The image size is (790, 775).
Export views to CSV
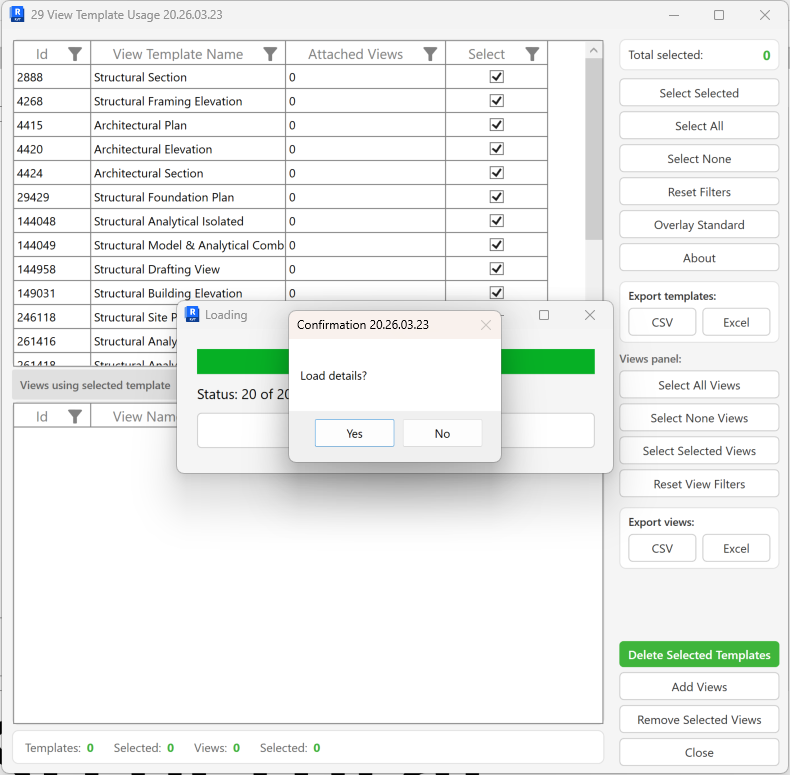click(662, 549)
